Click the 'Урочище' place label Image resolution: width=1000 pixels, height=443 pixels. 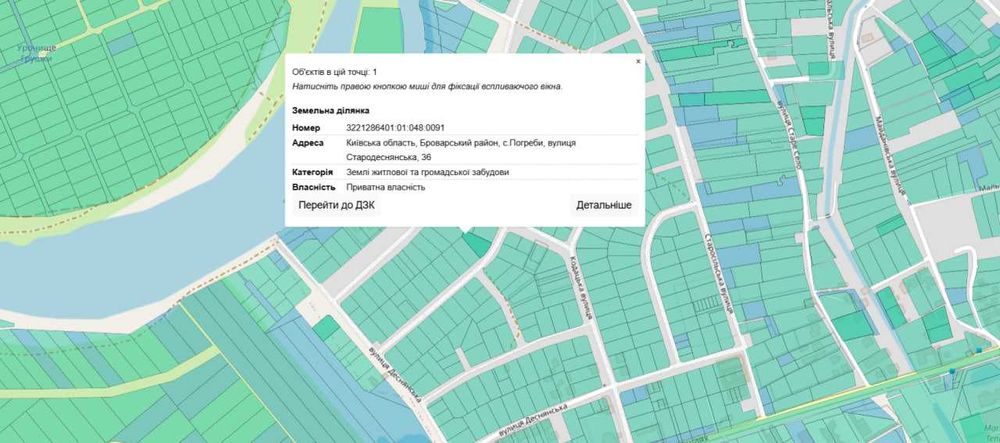pos(36,48)
